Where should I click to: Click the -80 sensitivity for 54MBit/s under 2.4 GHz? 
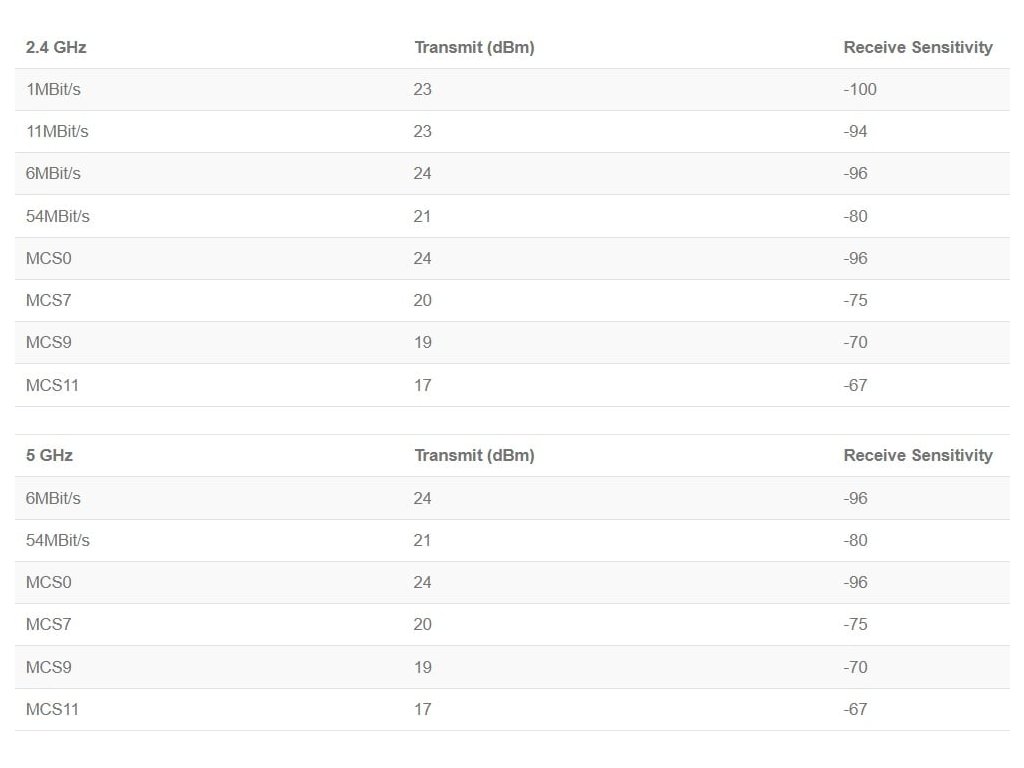pyautogui.click(x=856, y=216)
